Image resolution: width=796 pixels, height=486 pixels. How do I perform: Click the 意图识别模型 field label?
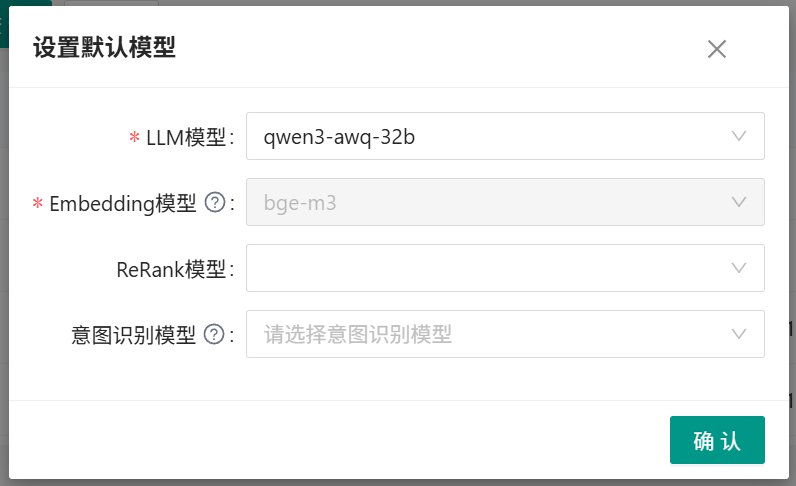click(x=134, y=335)
